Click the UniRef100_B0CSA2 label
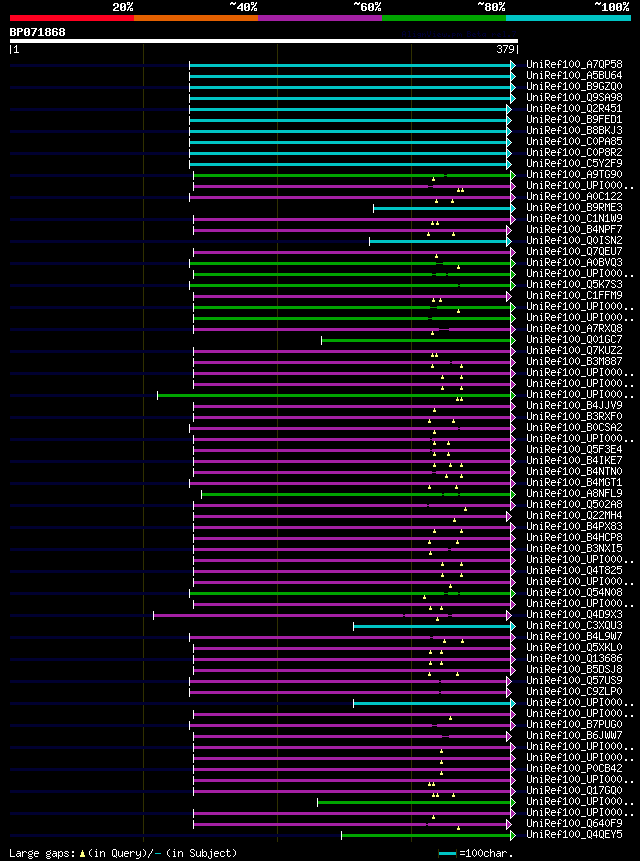This screenshot has height=861, width=640. coord(574,427)
